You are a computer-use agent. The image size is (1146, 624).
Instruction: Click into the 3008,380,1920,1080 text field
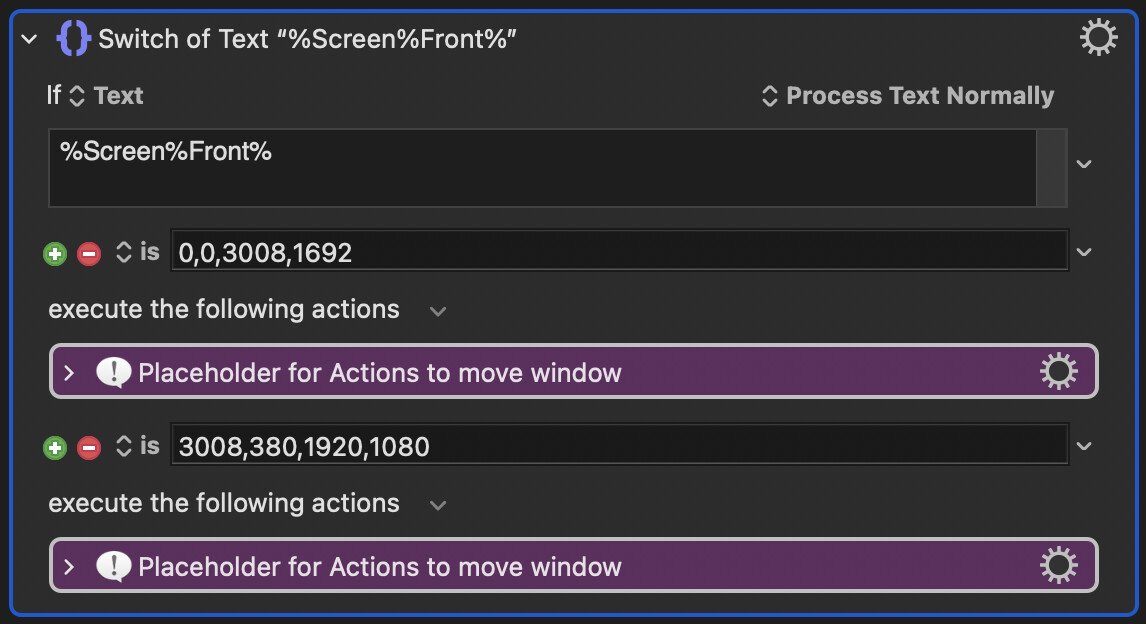[620, 444]
